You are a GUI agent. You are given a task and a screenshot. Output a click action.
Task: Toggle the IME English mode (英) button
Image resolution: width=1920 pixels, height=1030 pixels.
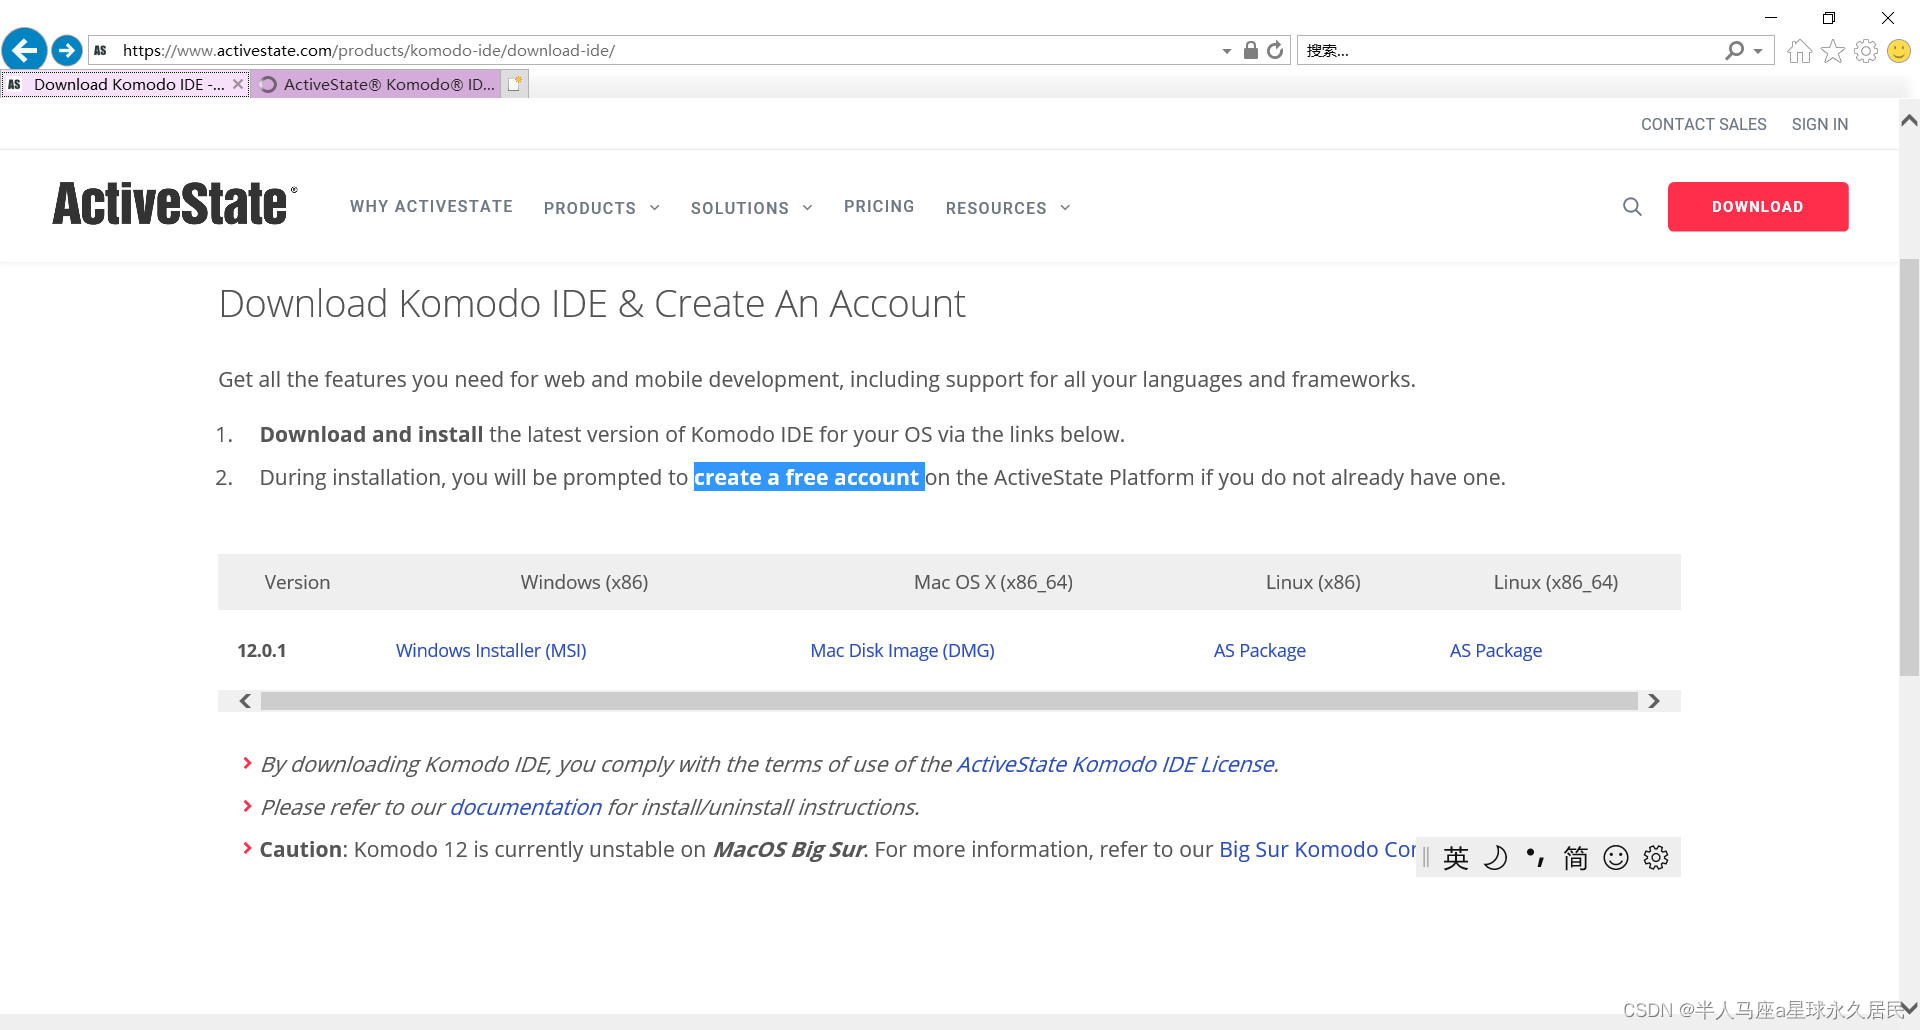point(1456,858)
